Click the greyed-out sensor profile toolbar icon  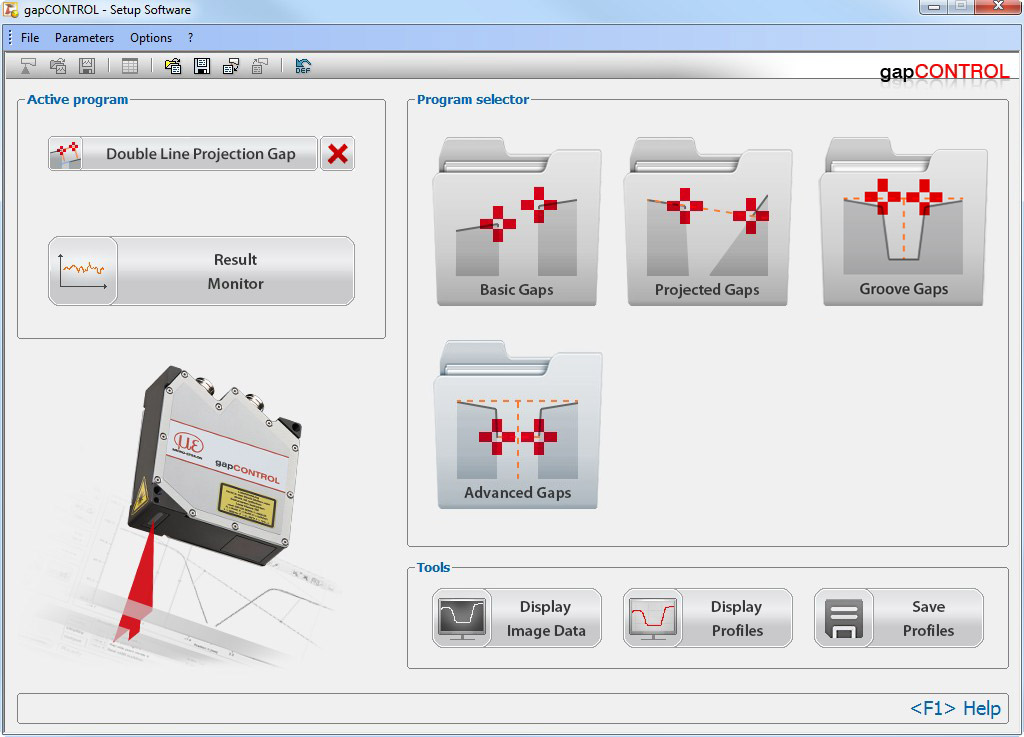[28, 66]
